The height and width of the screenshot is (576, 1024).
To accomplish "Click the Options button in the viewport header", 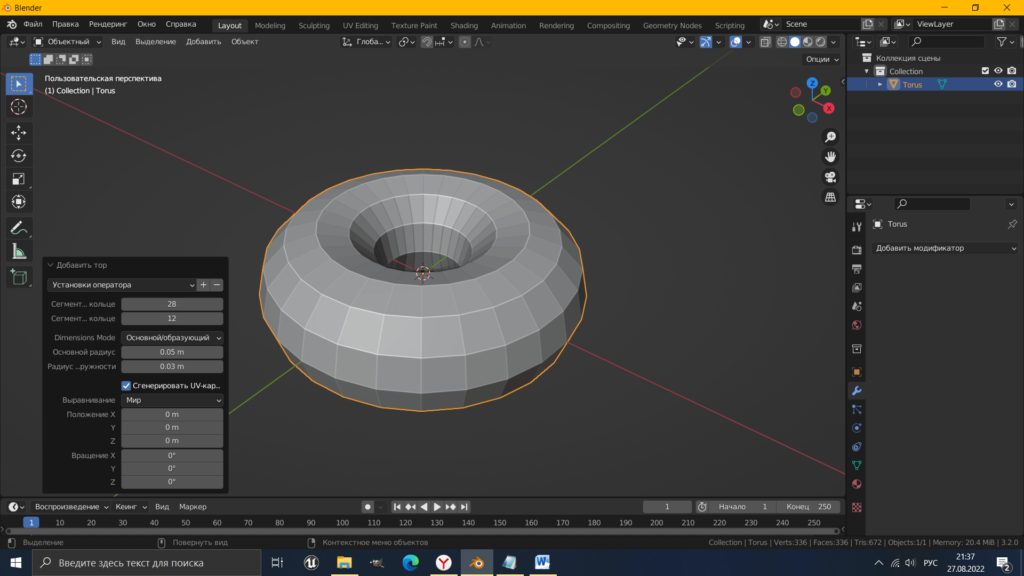I will click(820, 59).
